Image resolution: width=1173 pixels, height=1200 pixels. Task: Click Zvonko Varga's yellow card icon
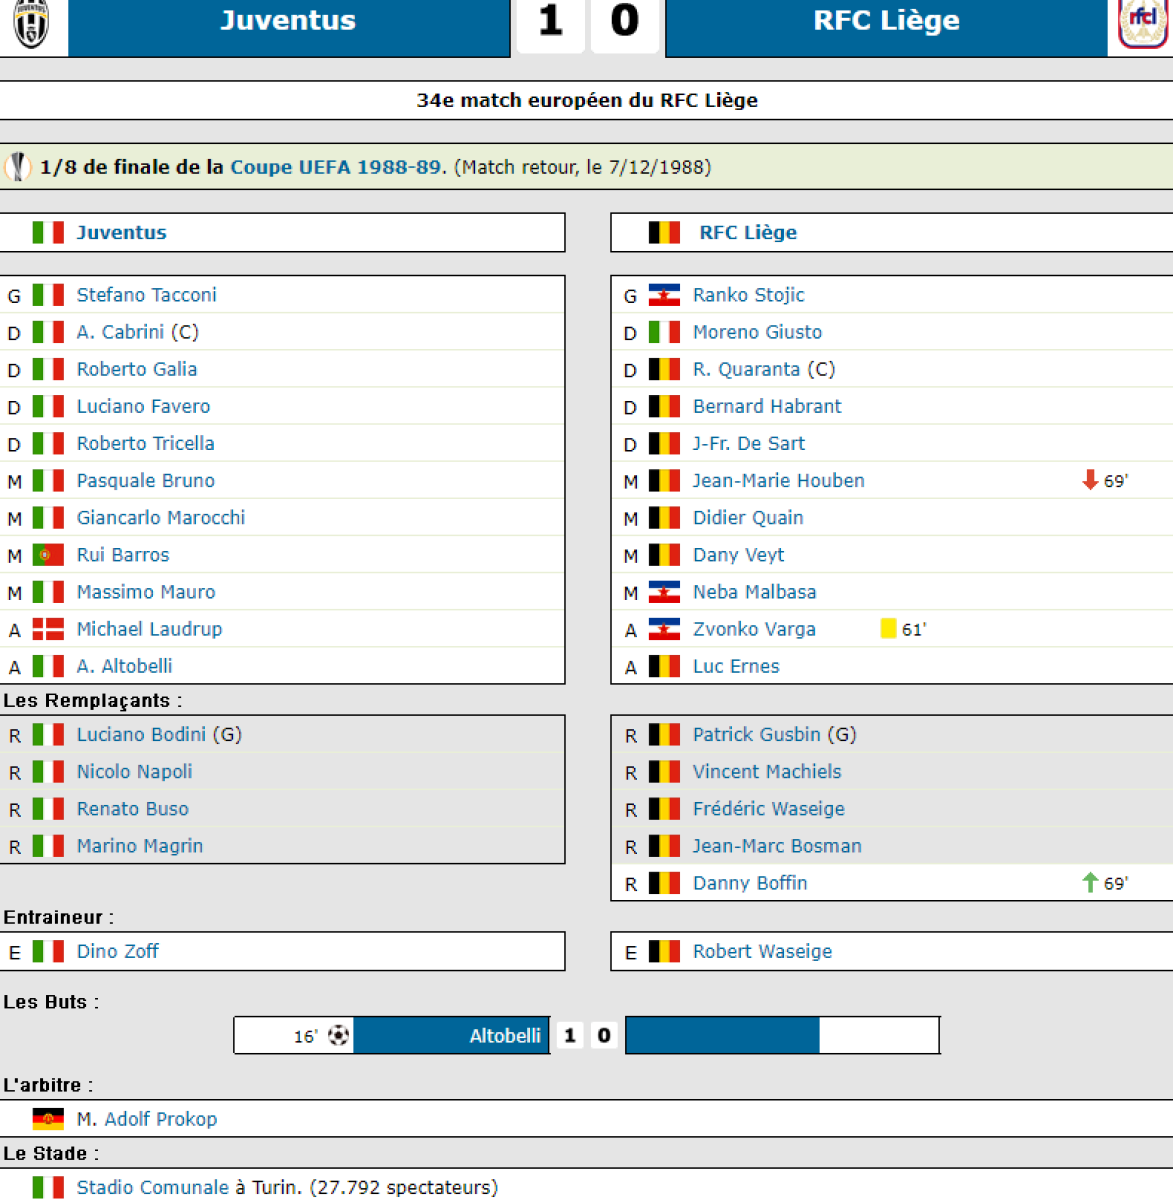tap(888, 629)
